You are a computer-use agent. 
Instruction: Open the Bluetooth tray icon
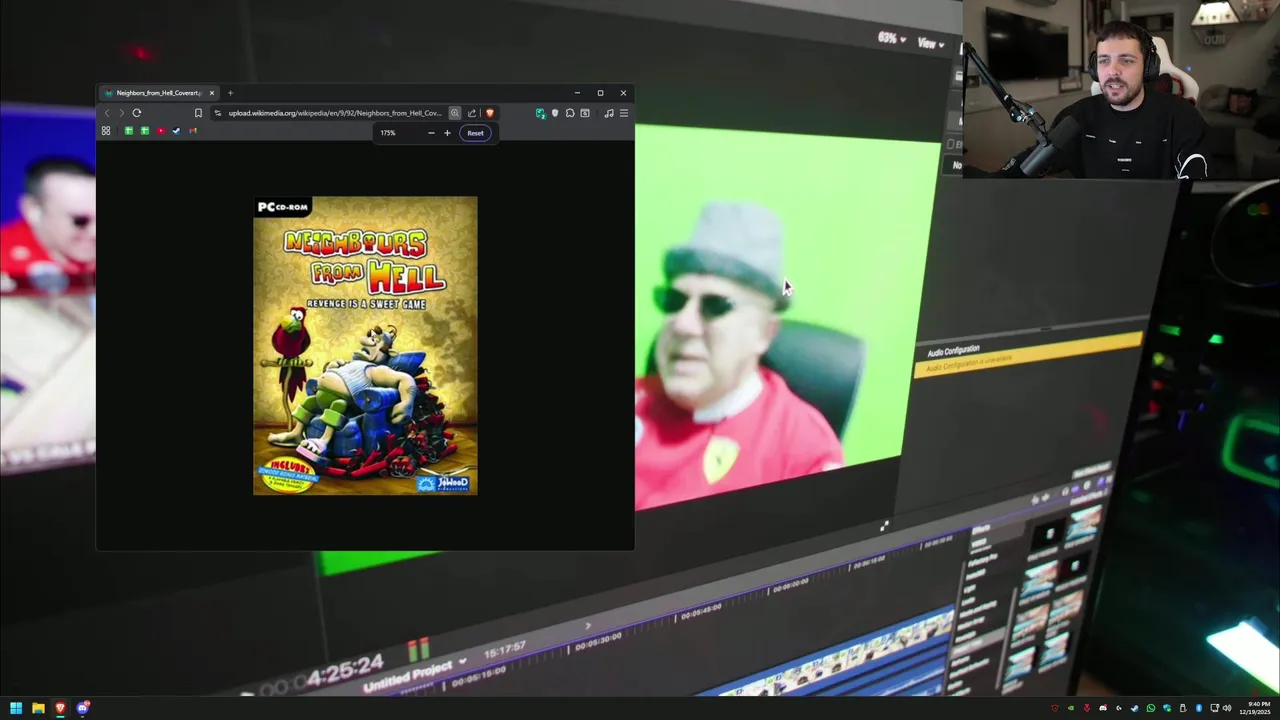point(1199,708)
